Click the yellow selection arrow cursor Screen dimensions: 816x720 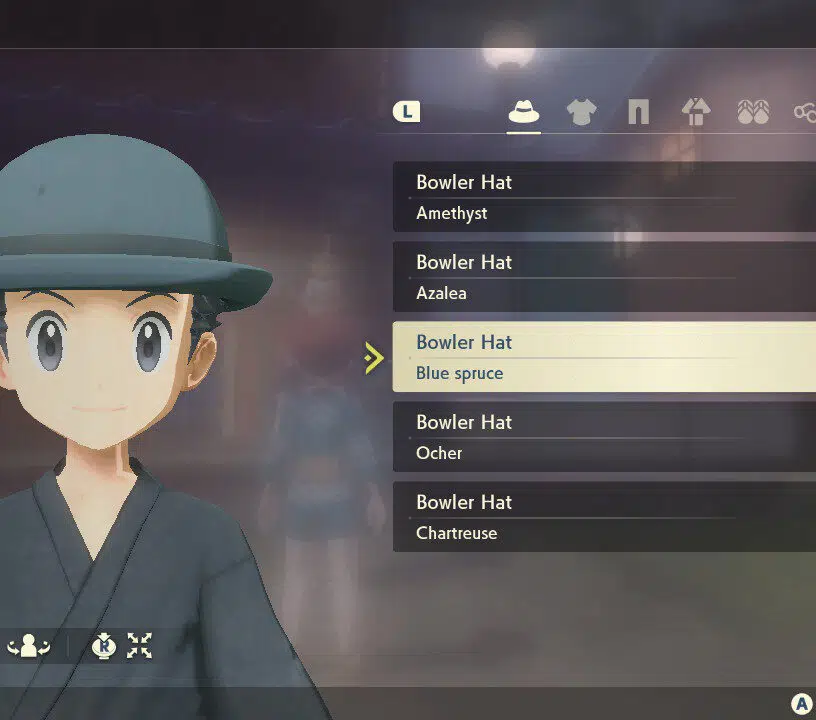(x=374, y=357)
